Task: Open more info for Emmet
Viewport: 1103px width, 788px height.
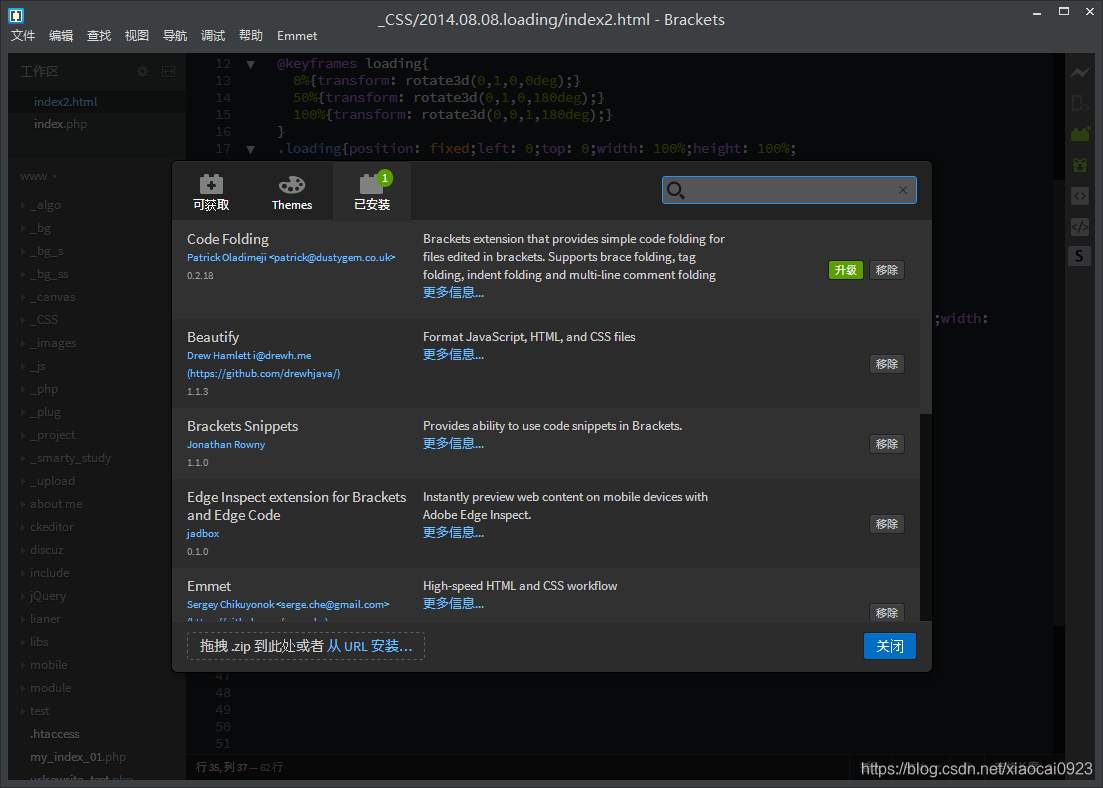Action: 453,604
